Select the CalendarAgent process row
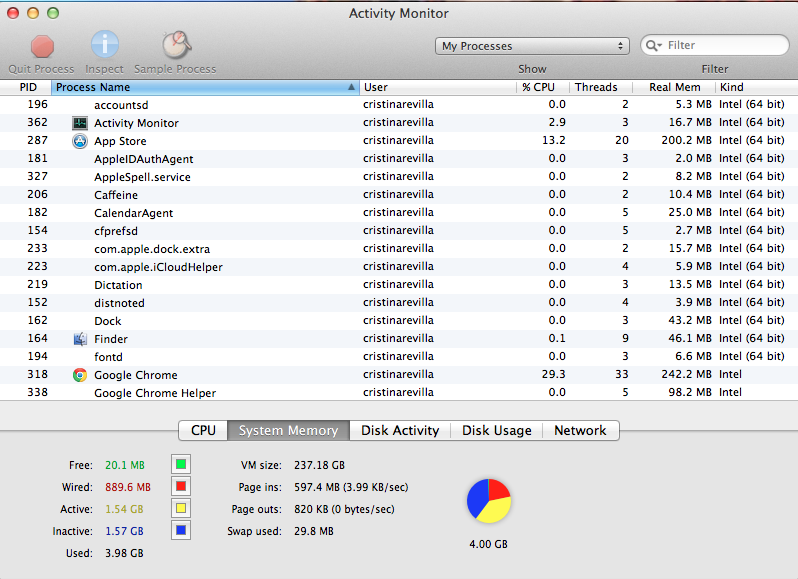The height and width of the screenshot is (579, 798). coord(399,213)
